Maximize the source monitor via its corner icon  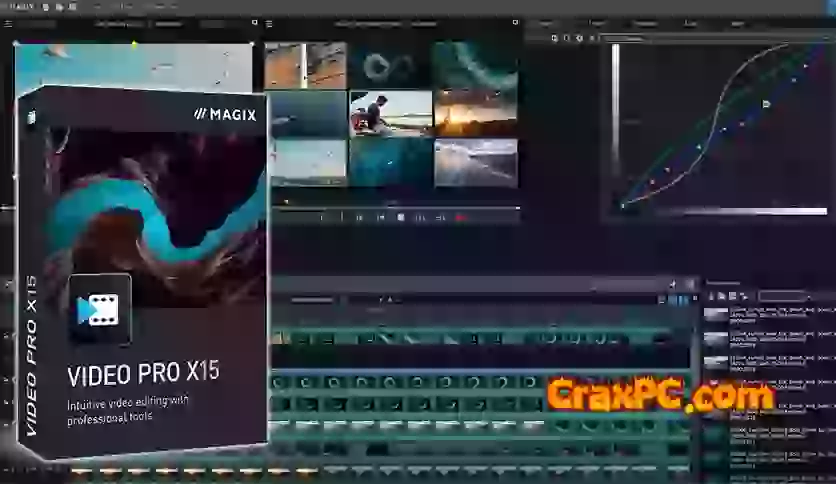pos(255,22)
